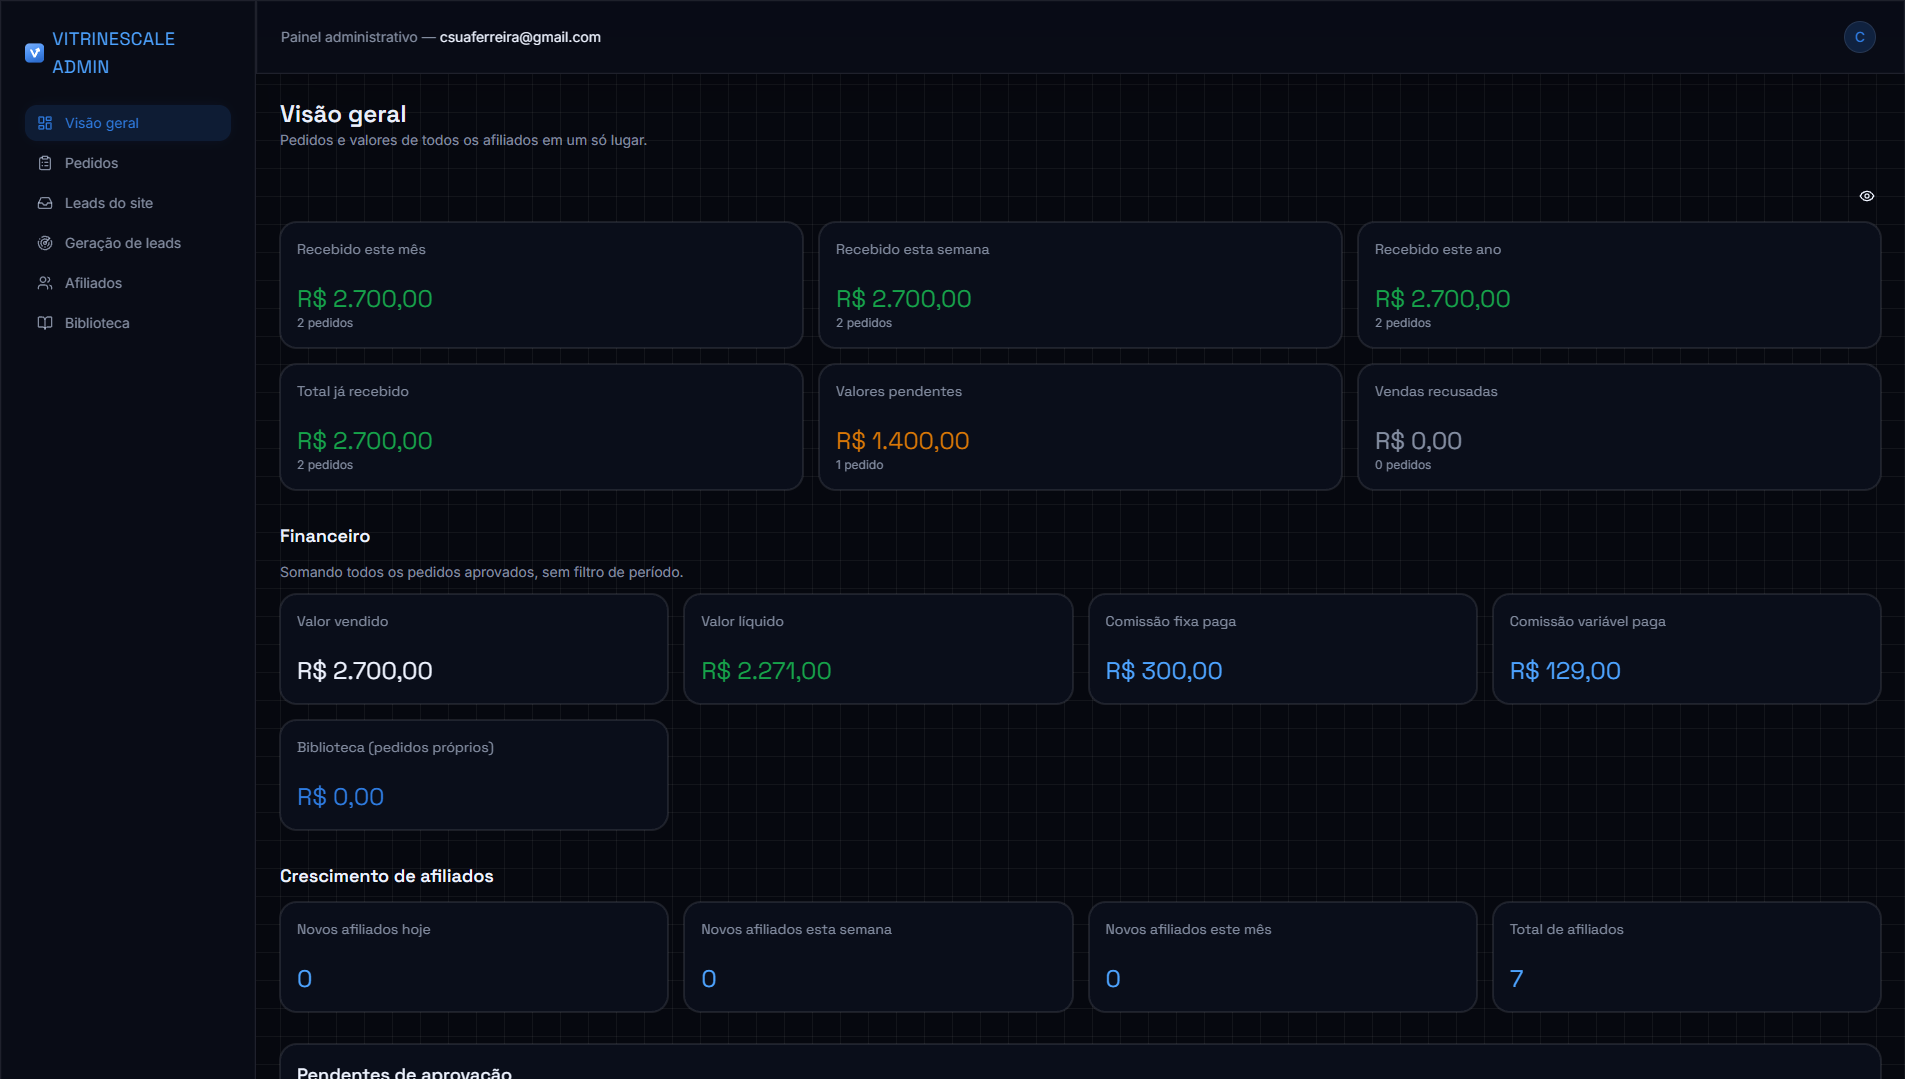
Task: Click the Vendas recusadas R$ 0,00 amount
Action: pyautogui.click(x=1418, y=441)
